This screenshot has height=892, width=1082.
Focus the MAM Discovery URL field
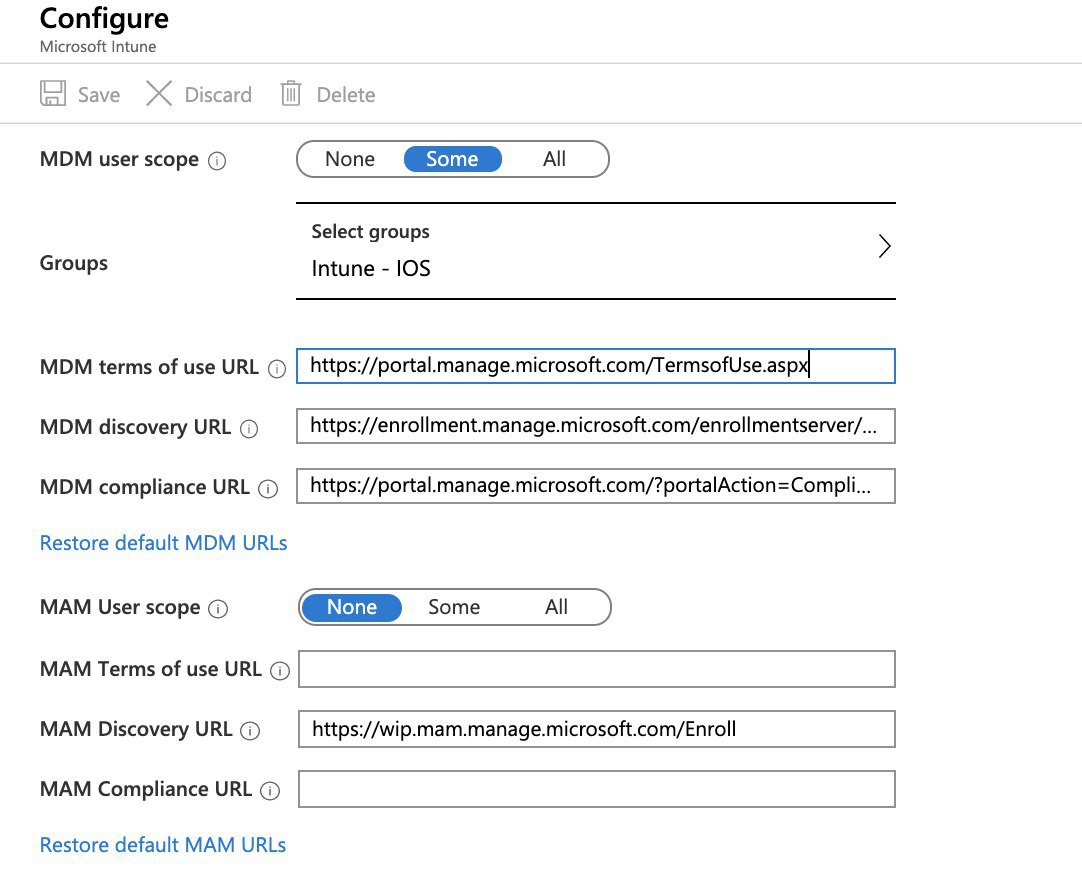597,729
